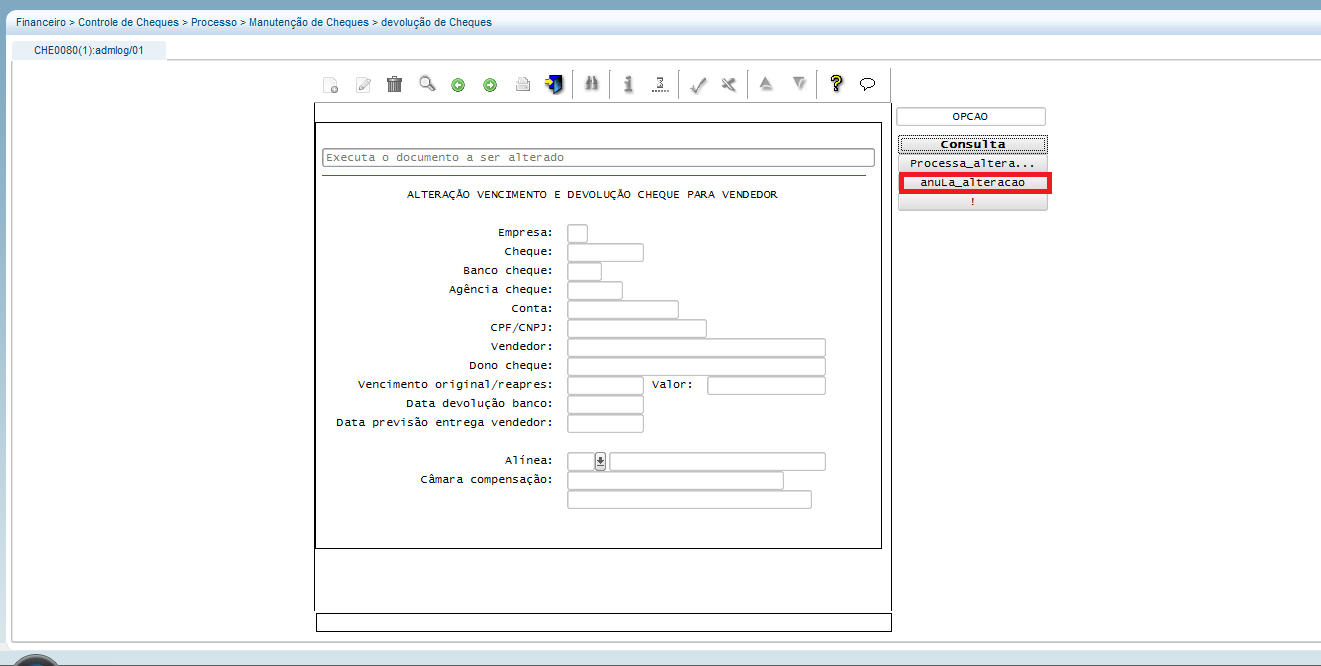
Task: Click the Processa_altera... button
Action: pos(973,163)
